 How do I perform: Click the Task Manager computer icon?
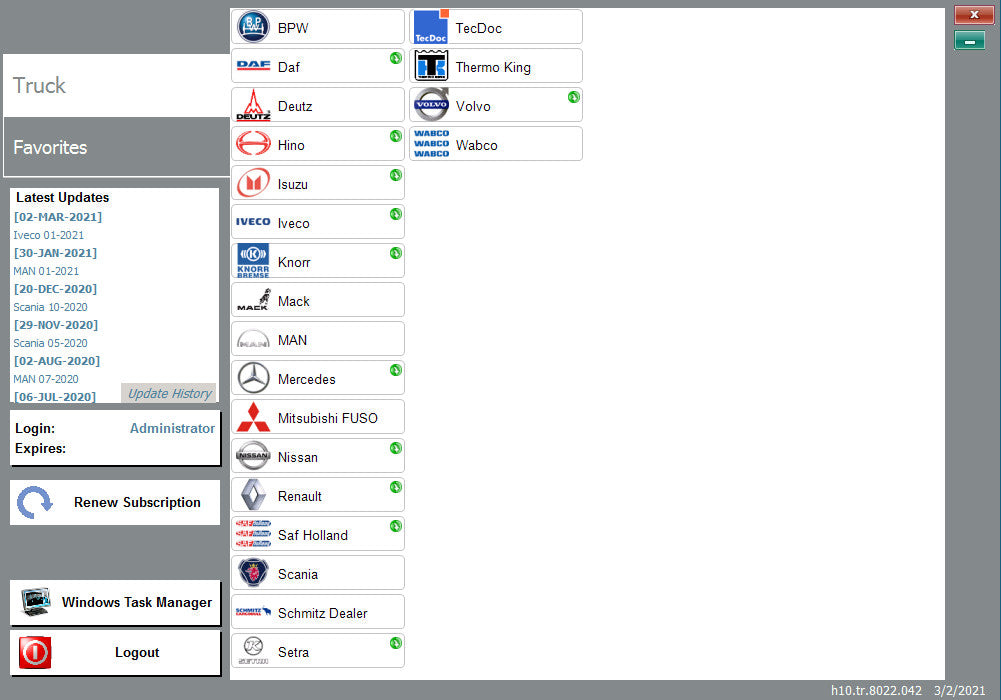pyautogui.click(x=36, y=602)
